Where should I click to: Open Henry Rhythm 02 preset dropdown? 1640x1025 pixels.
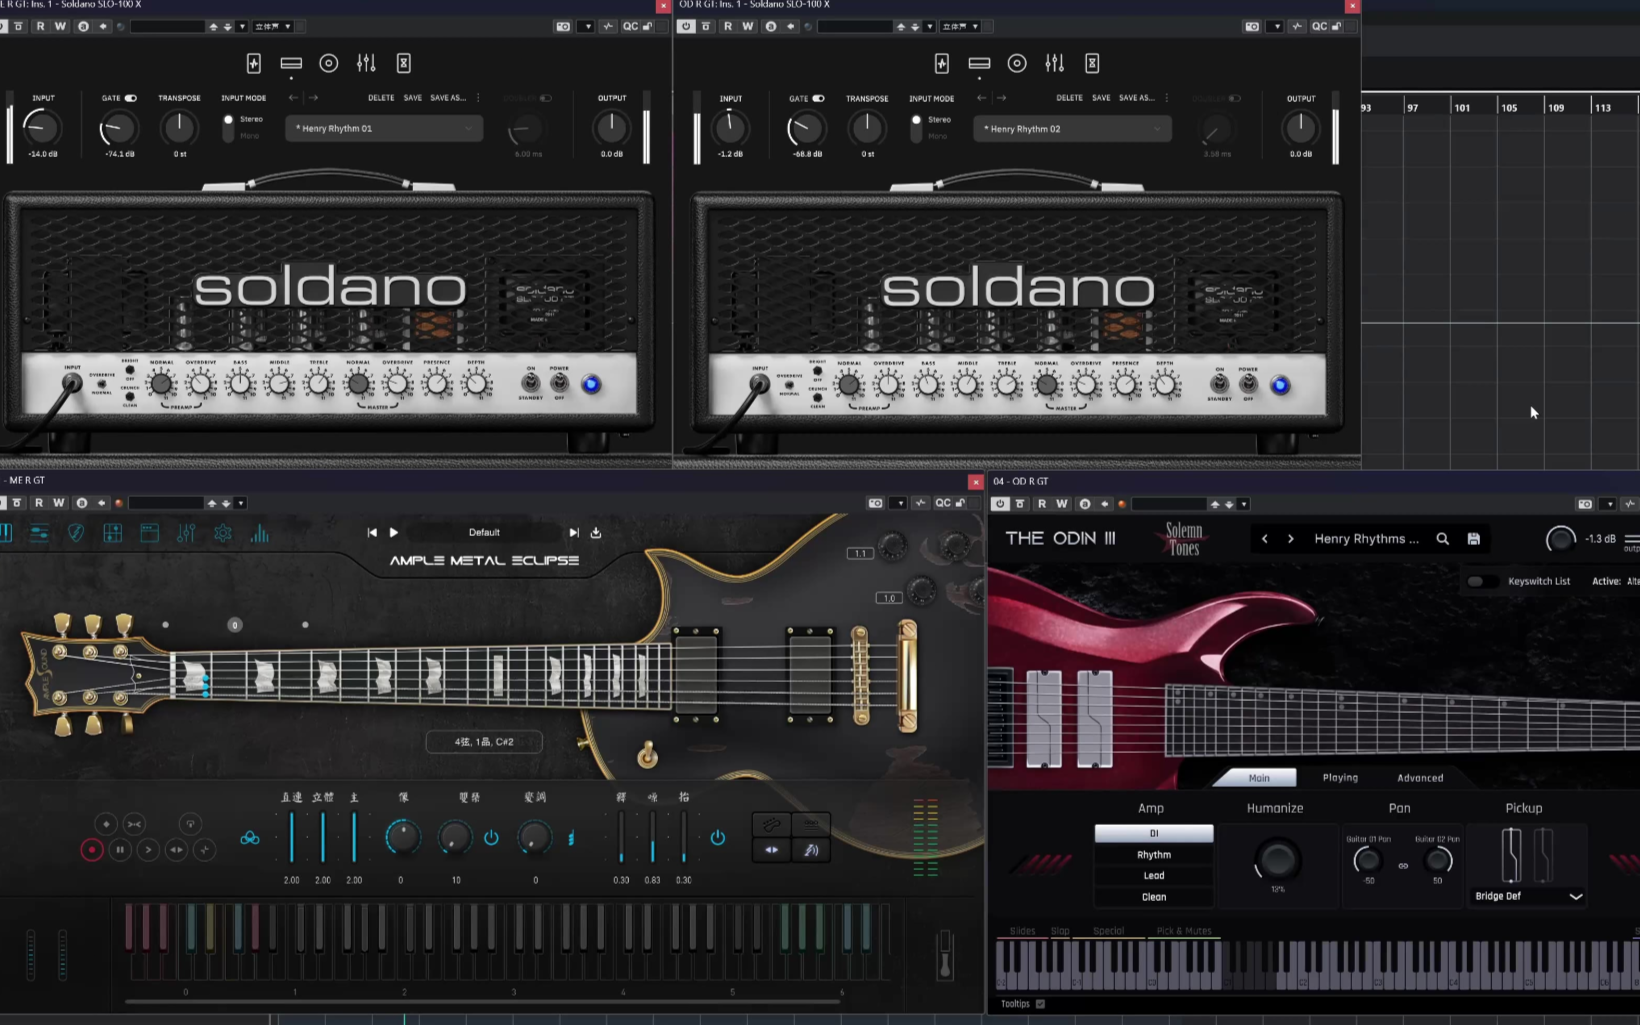coord(1071,129)
